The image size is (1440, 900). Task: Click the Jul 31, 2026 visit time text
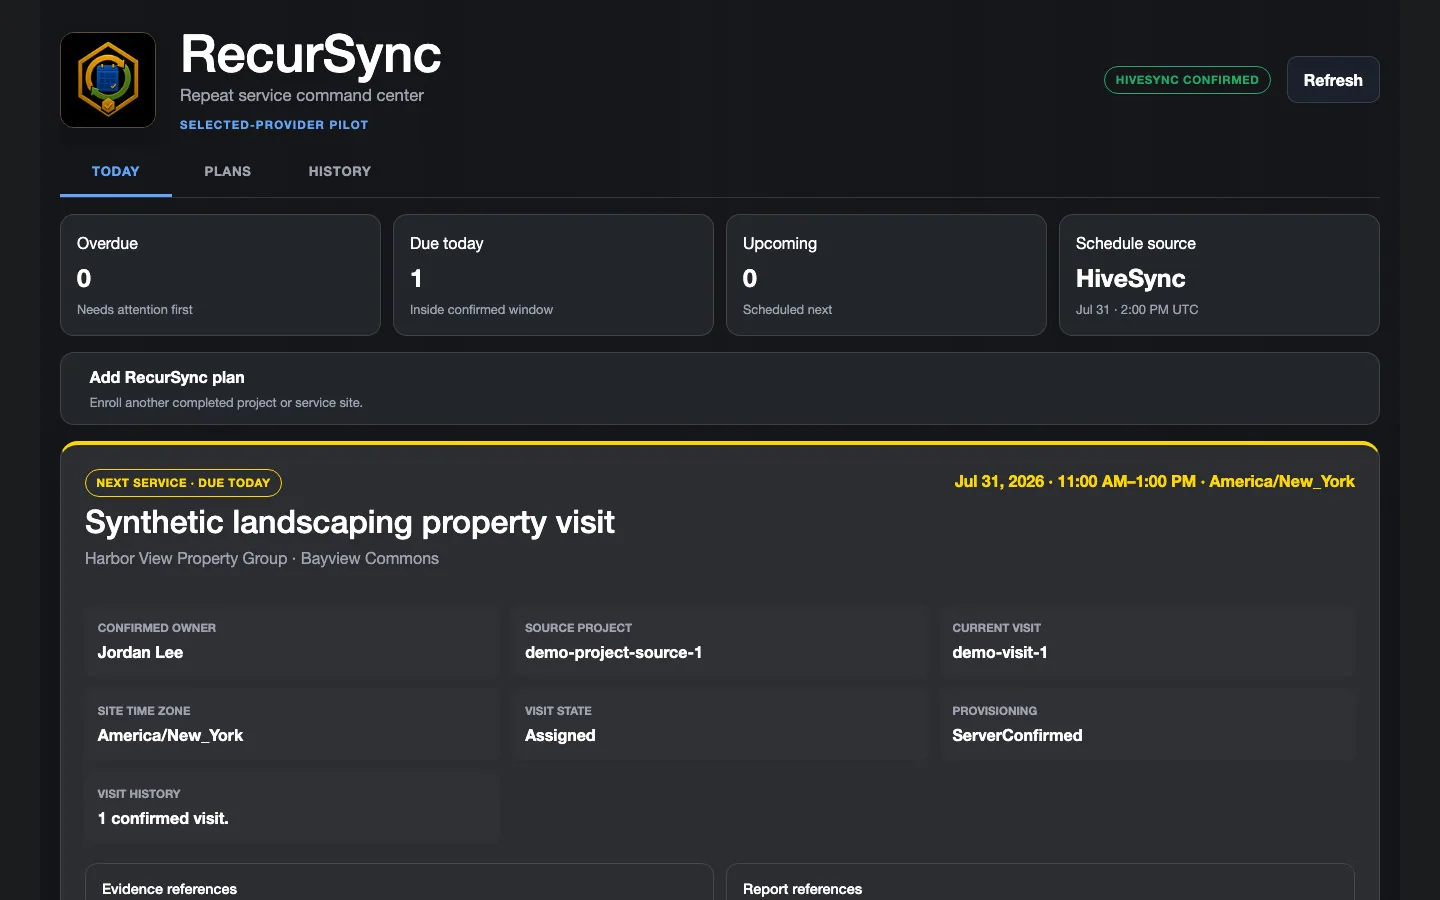(x=1154, y=482)
